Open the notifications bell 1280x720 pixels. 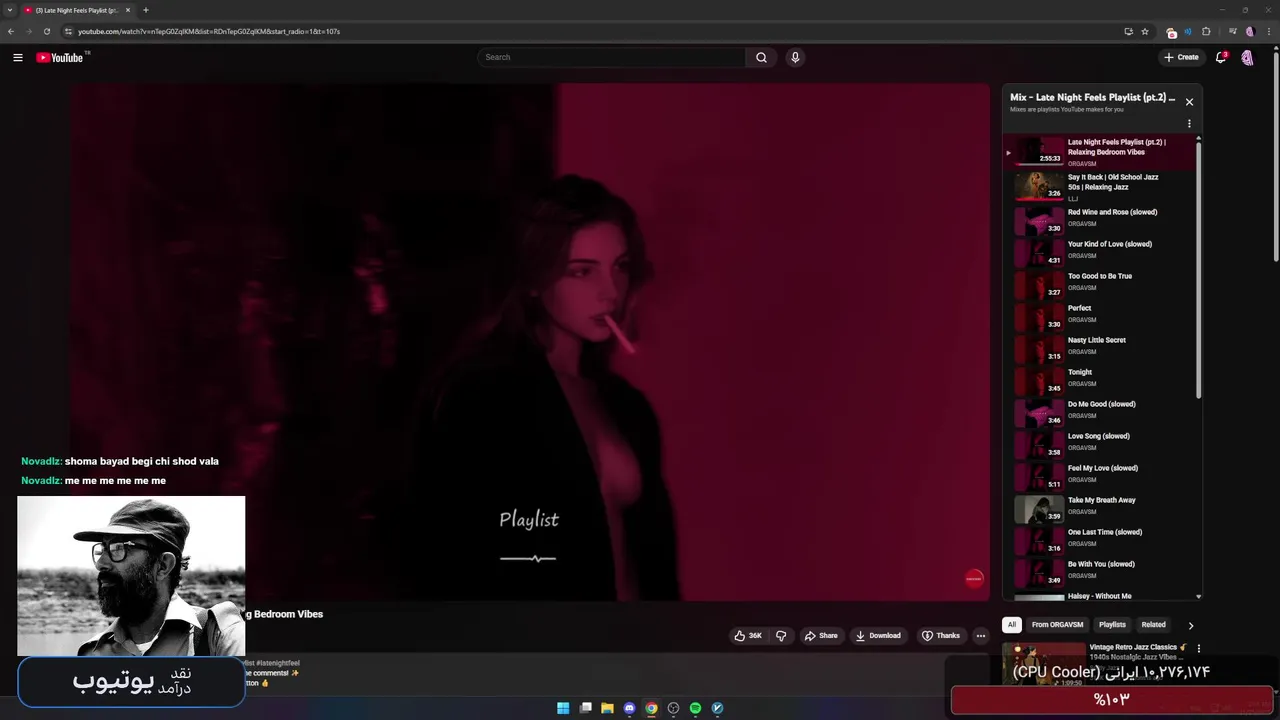(1221, 57)
